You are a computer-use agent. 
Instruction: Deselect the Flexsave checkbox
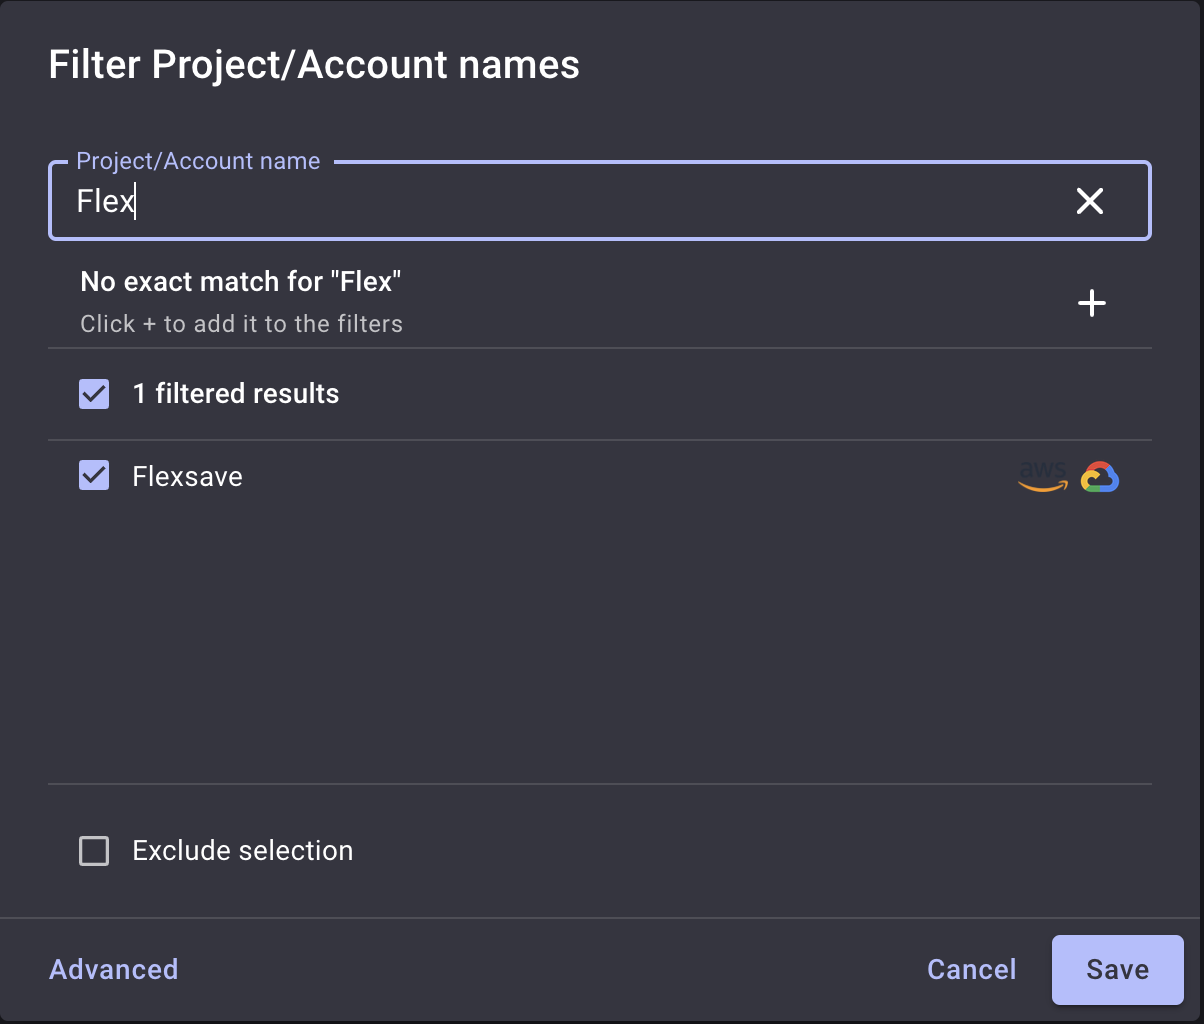(x=94, y=476)
